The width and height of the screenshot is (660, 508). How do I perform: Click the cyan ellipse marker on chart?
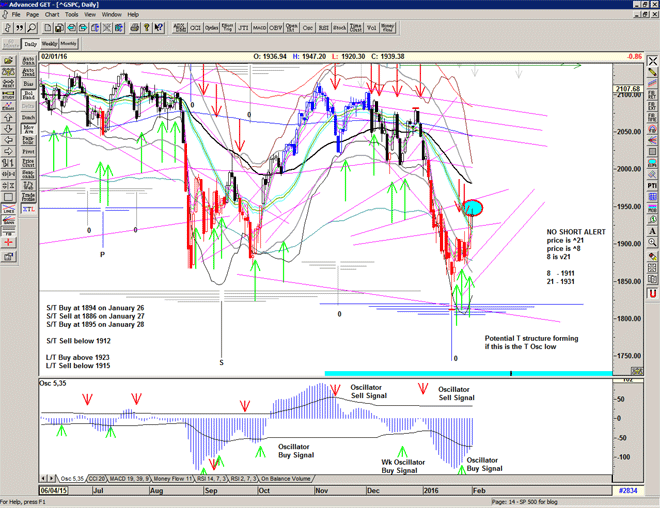tap(474, 208)
